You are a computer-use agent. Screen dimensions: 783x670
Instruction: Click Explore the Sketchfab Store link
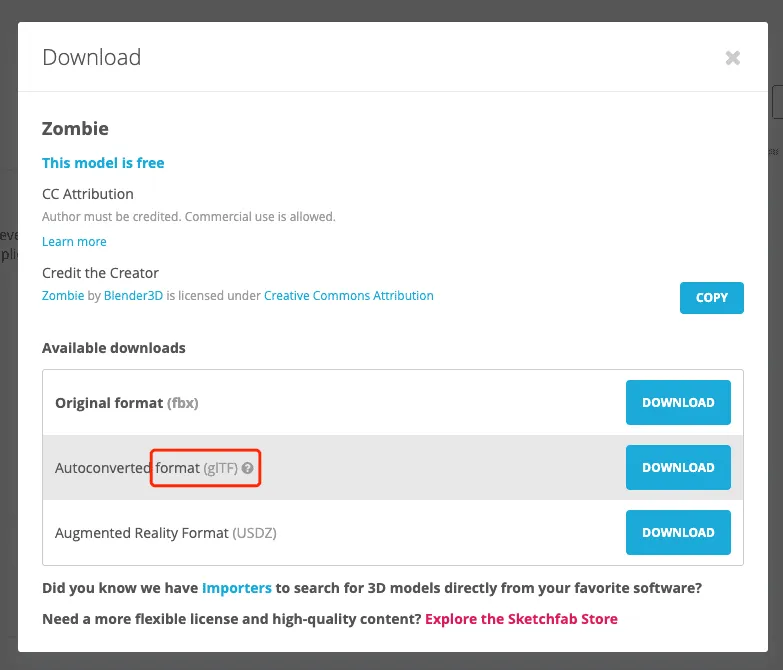(x=521, y=619)
